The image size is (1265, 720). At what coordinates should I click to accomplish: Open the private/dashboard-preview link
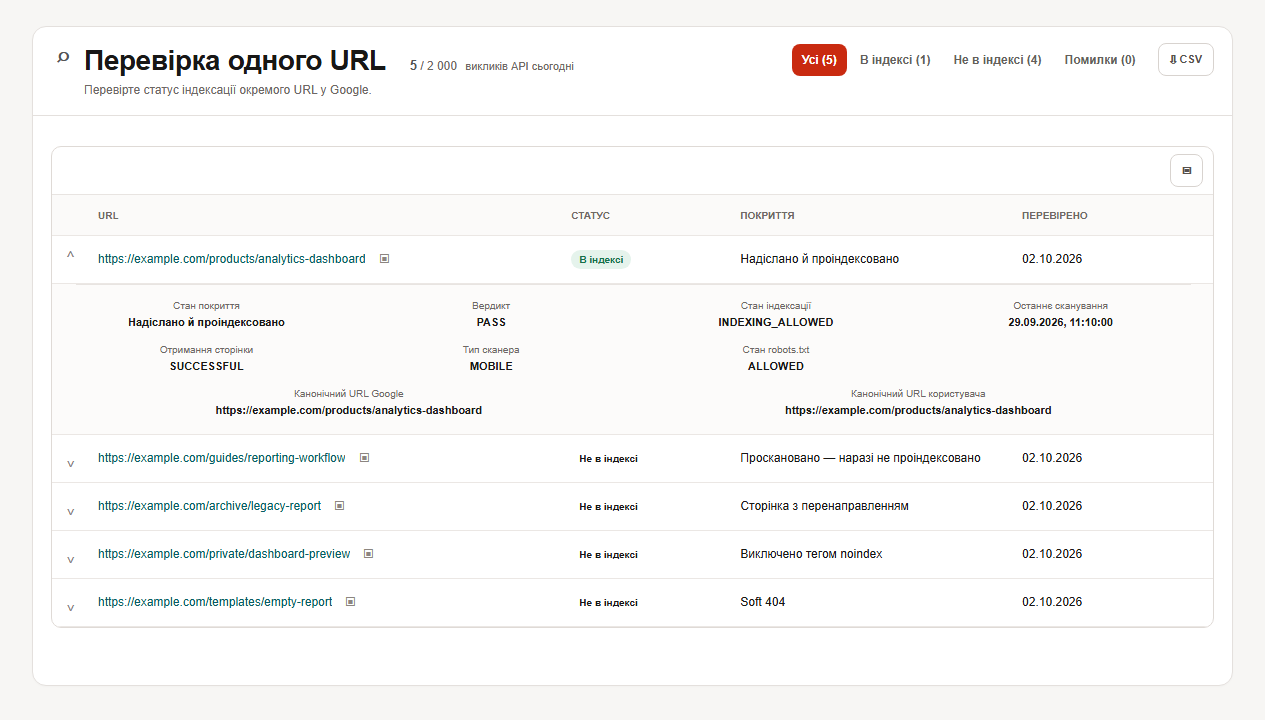pos(224,554)
